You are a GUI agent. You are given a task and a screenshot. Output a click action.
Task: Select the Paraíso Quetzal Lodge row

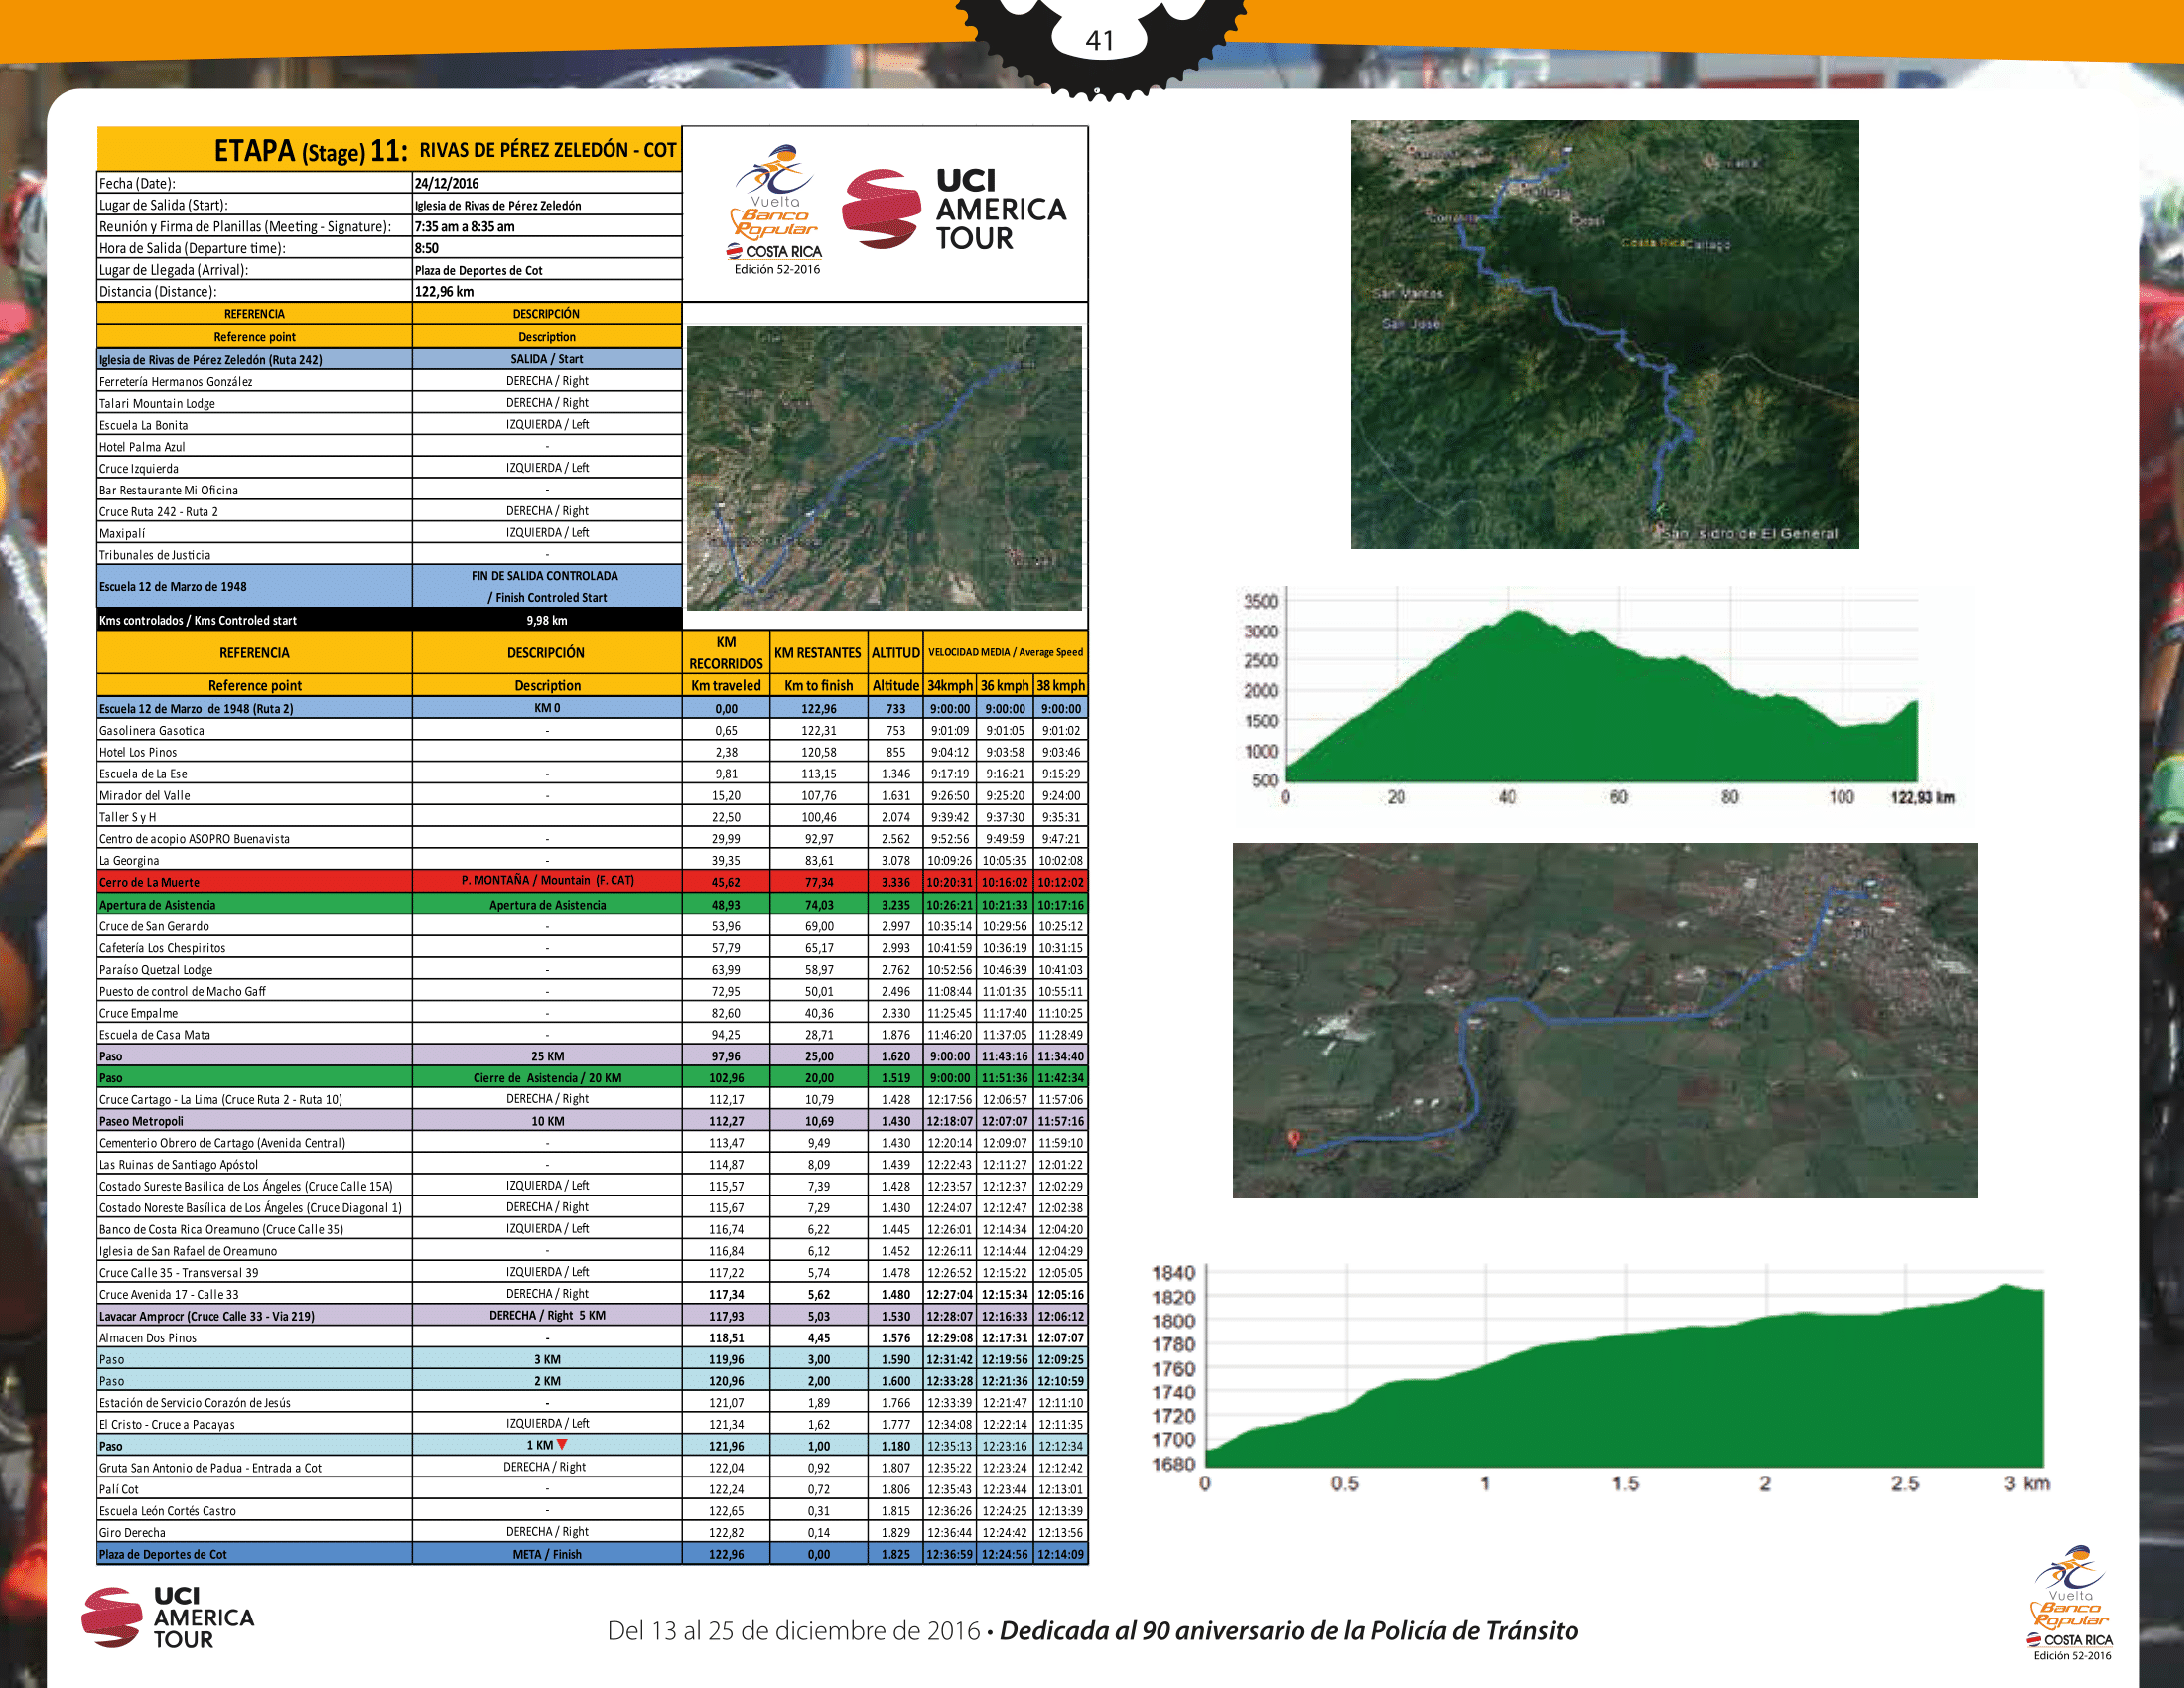[x=592, y=969]
